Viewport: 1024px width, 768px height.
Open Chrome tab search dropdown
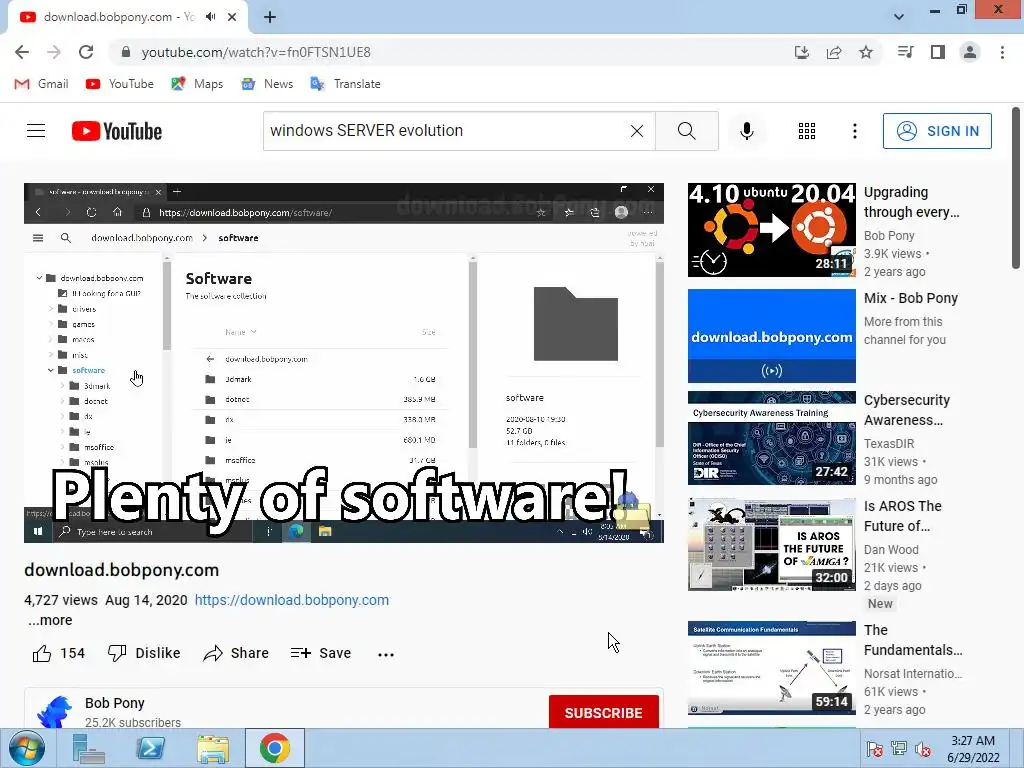point(899,17)
